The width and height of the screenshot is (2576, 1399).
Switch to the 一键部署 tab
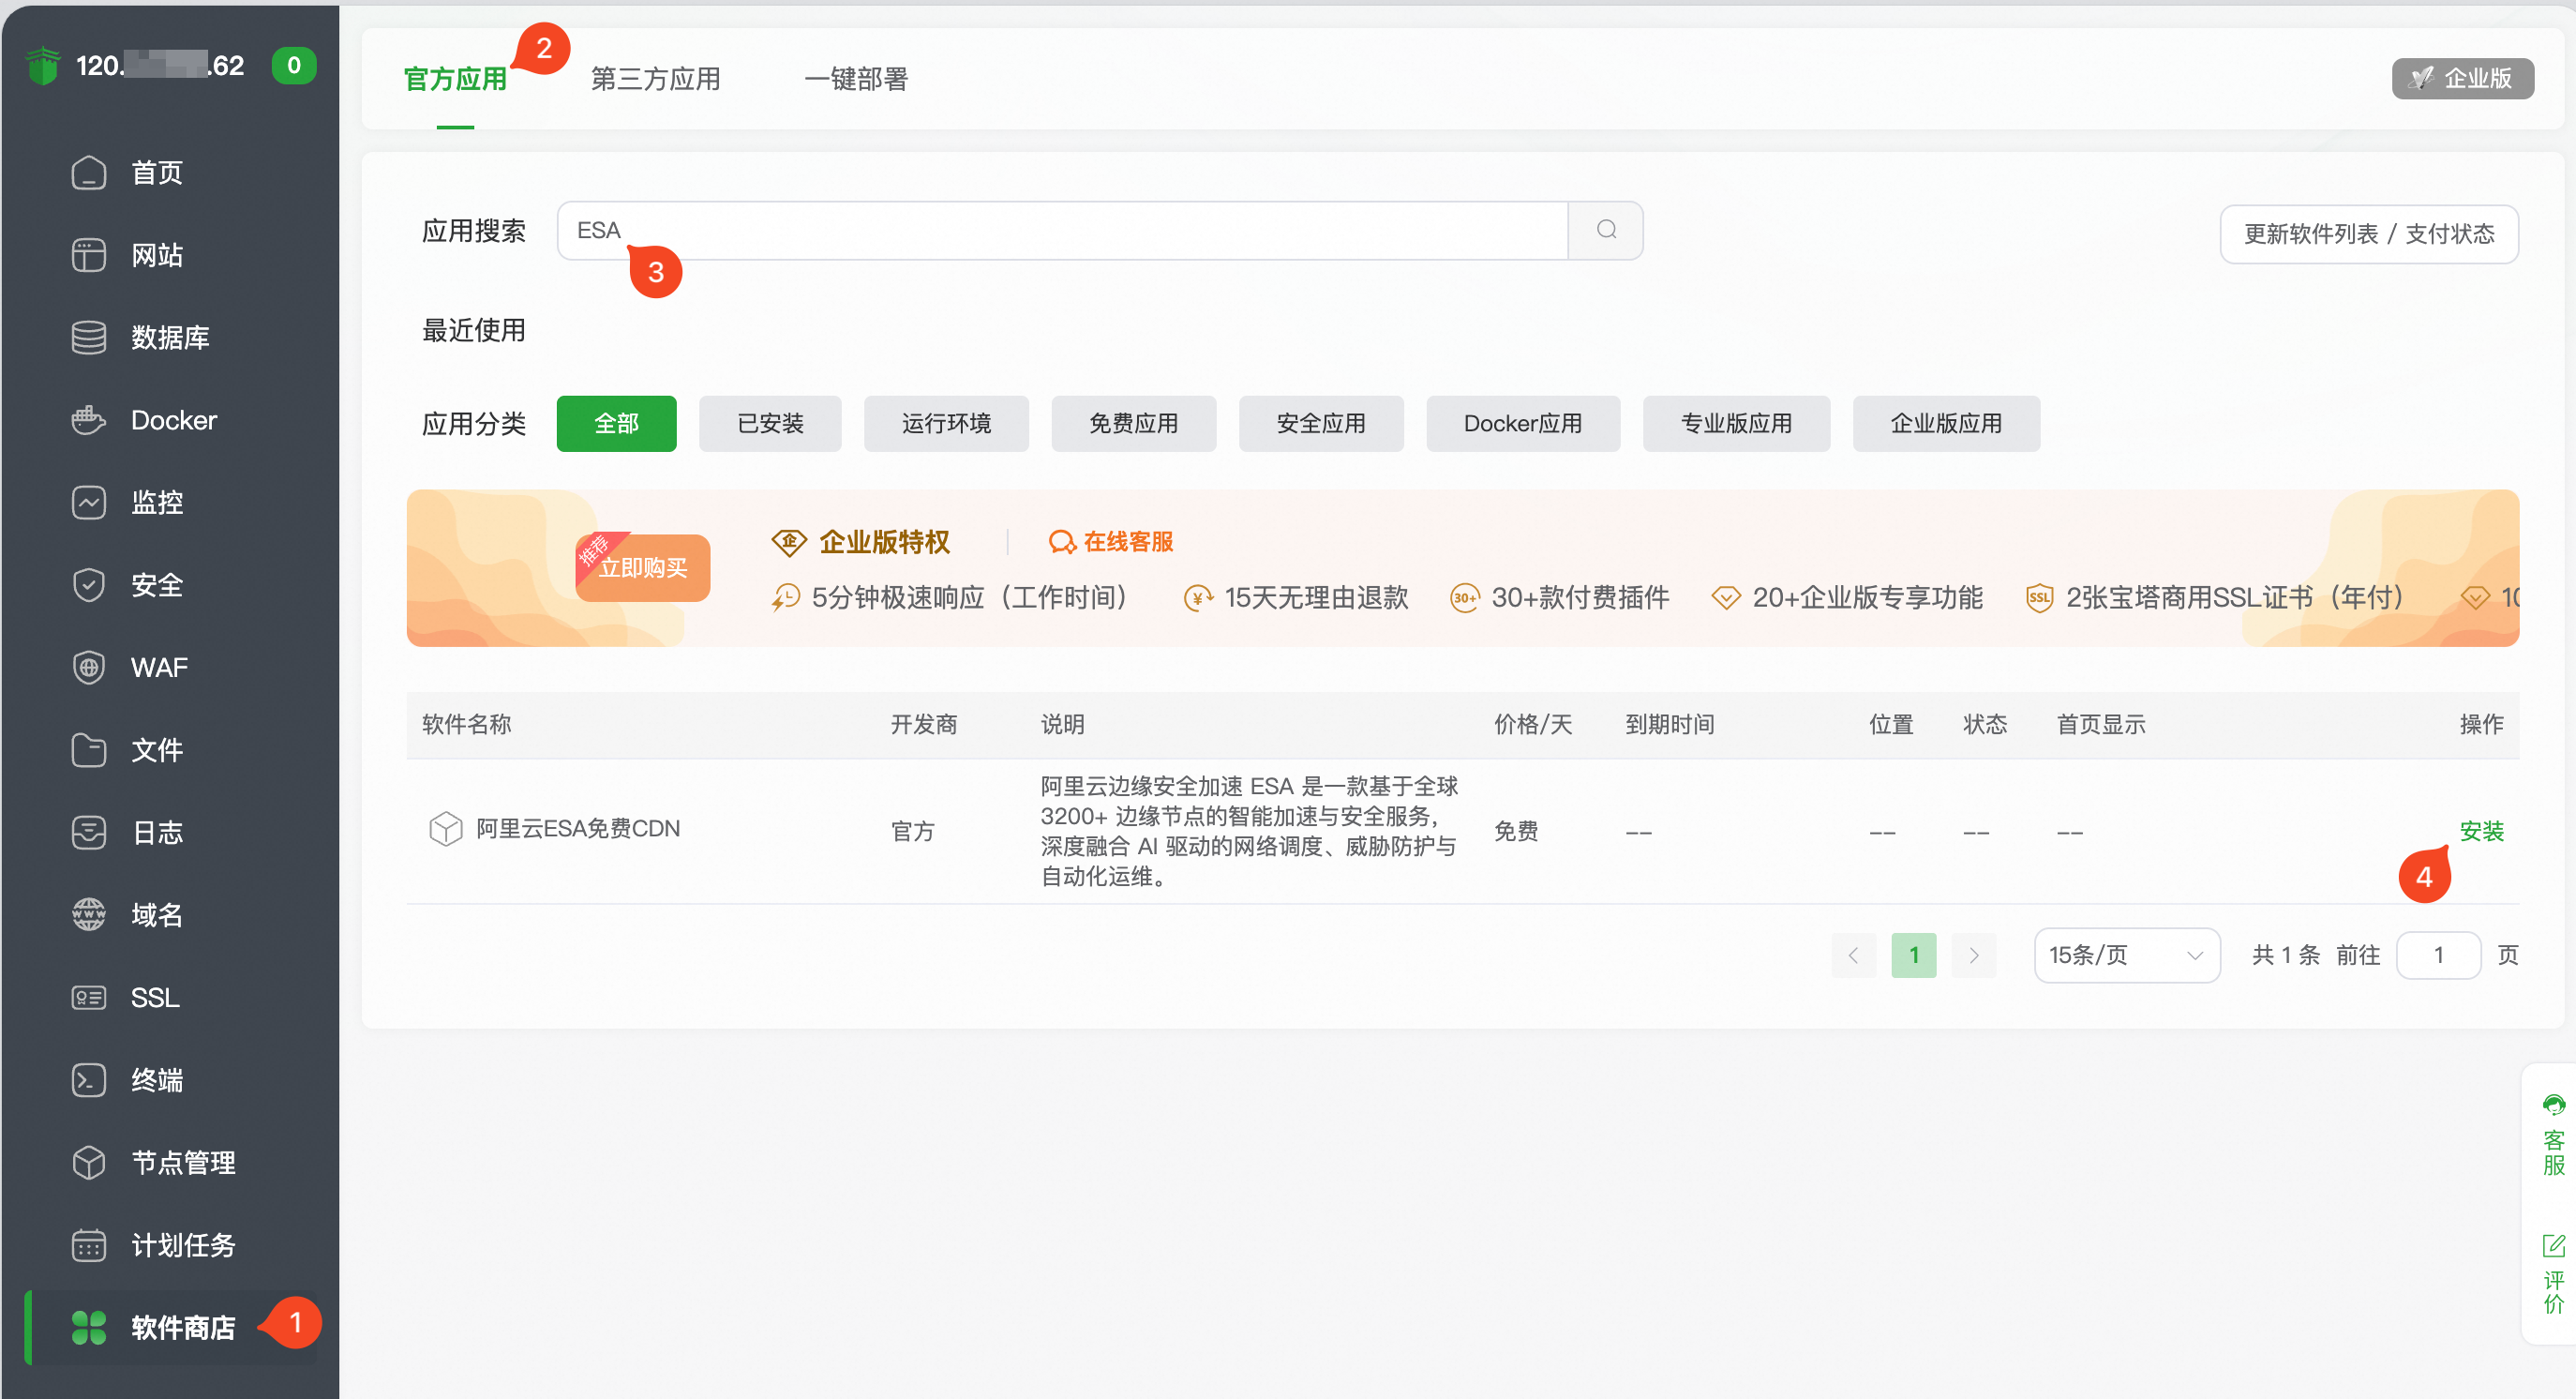[x=856, y=78]
